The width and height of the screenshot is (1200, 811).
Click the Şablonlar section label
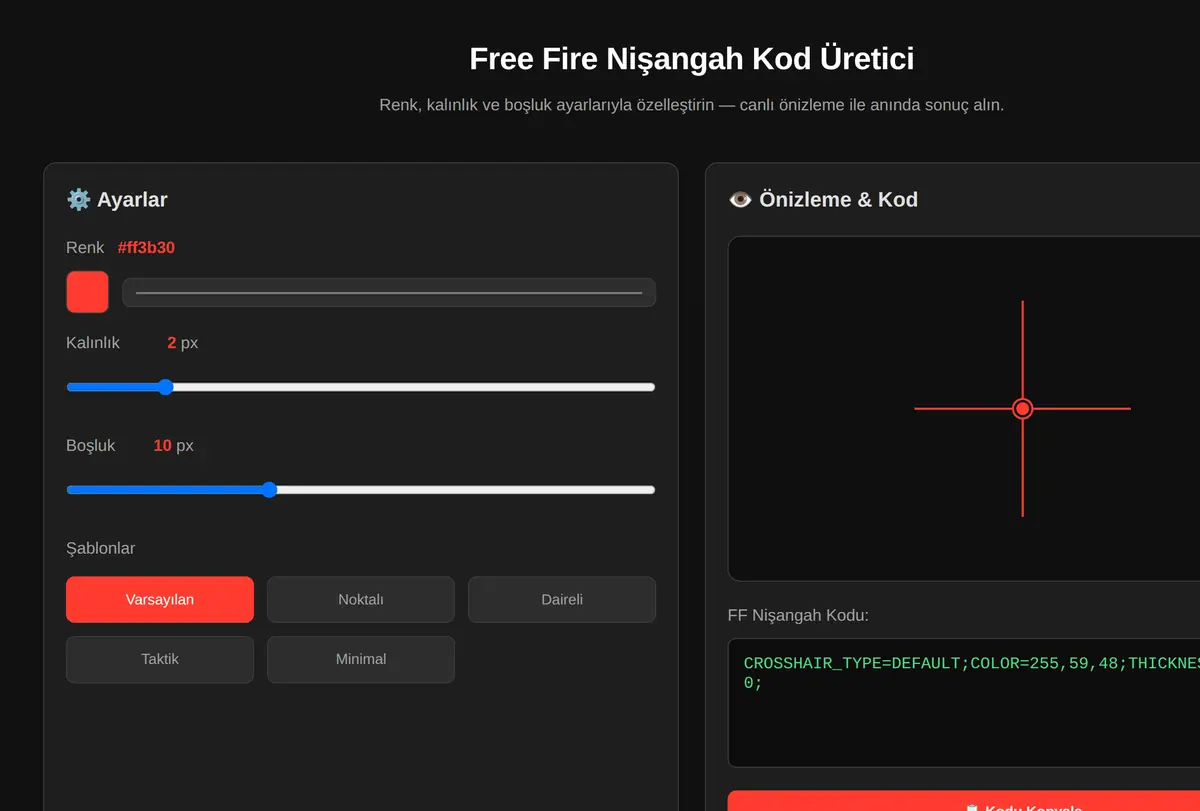[101, 548]
